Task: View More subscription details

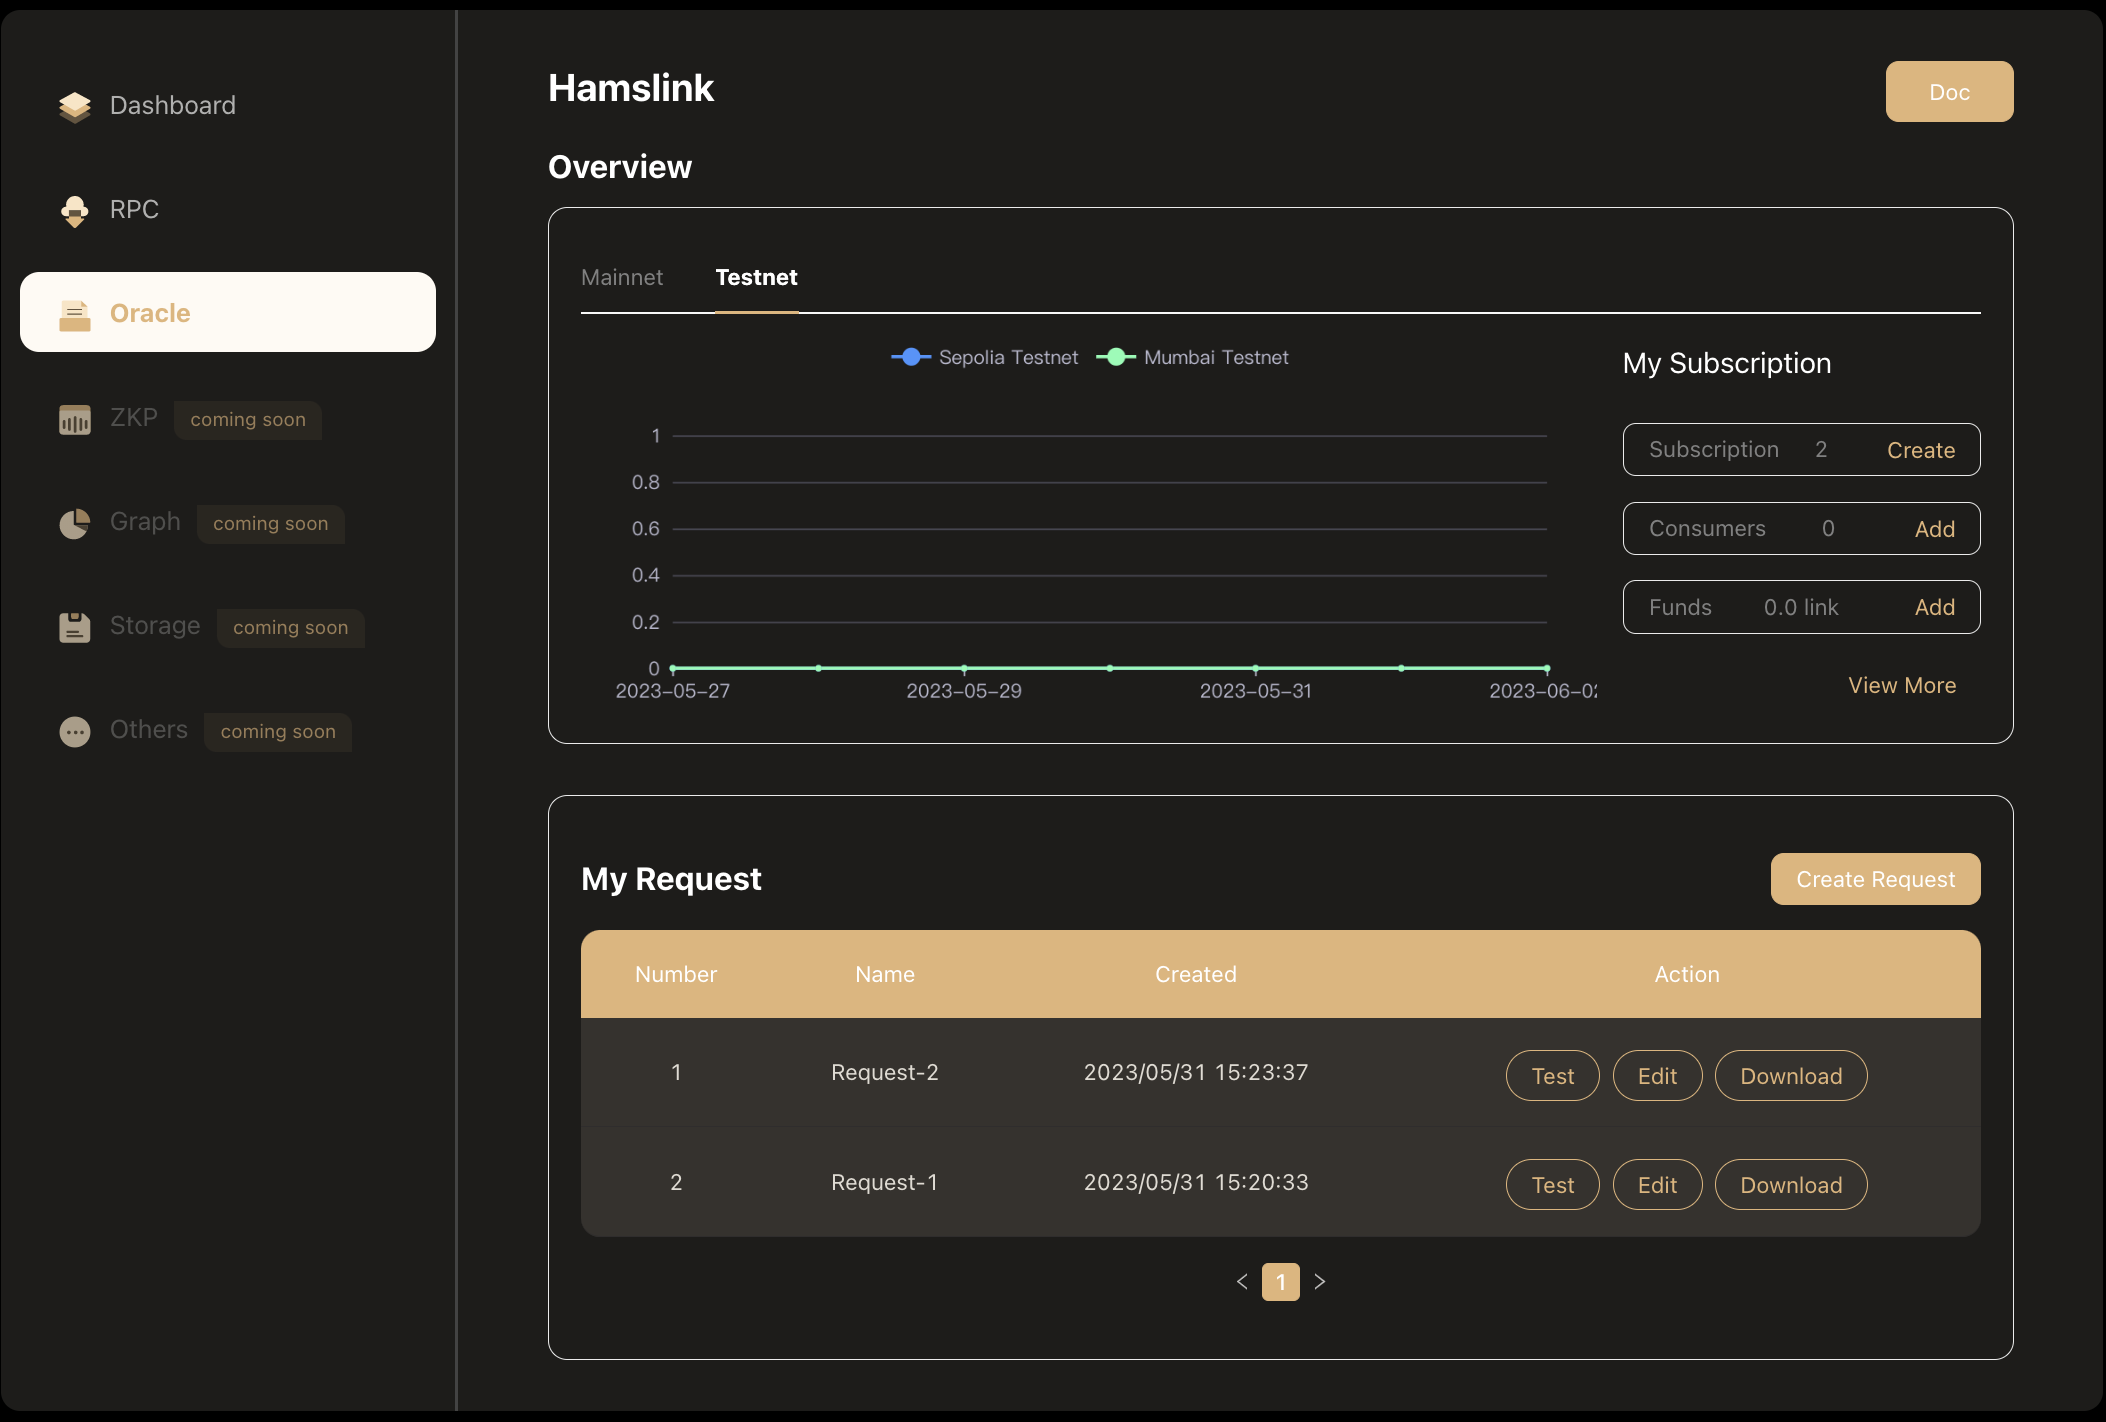Action: tap(1901, 684)
